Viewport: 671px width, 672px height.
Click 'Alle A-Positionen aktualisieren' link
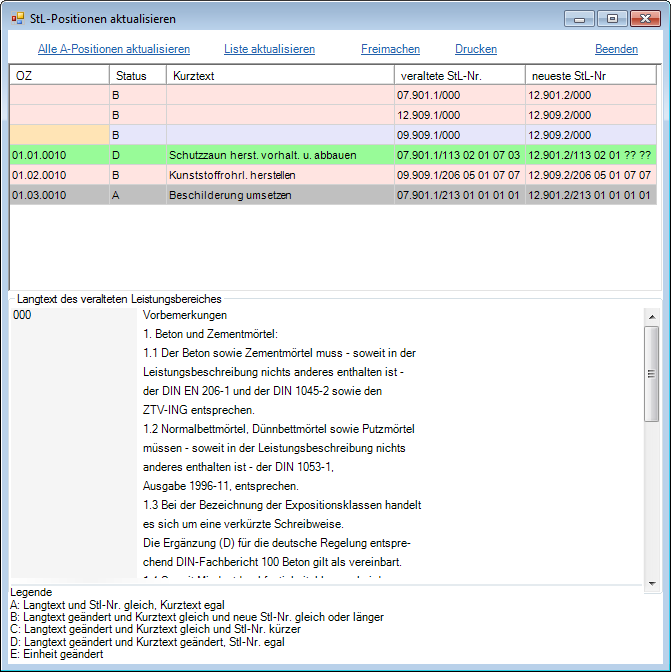pyautogui.click(x=114, y=49)
